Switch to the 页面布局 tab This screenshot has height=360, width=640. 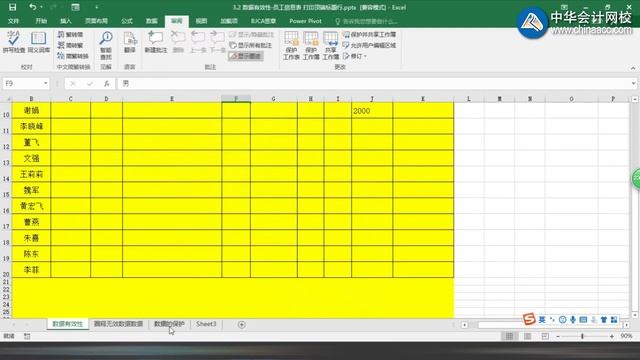[x=96, y=21]
